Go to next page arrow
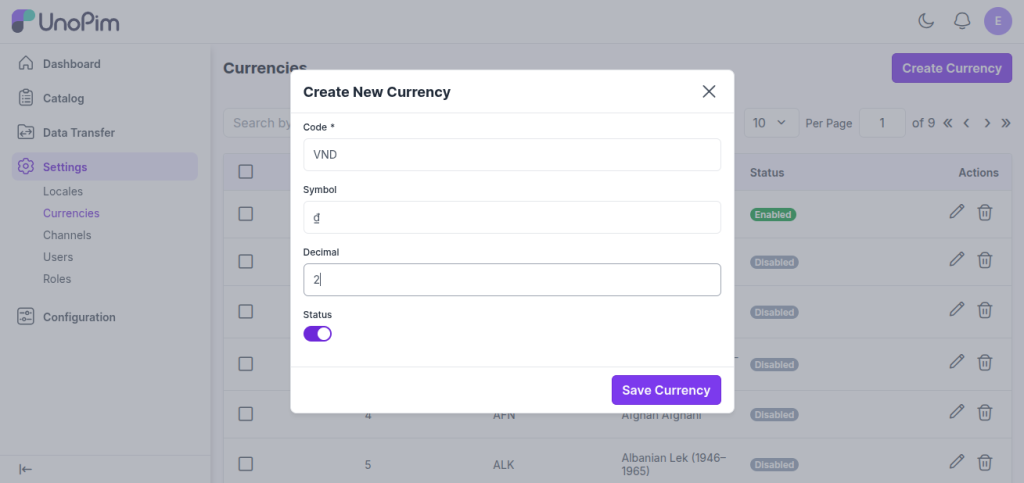 [x=987, y=123]
